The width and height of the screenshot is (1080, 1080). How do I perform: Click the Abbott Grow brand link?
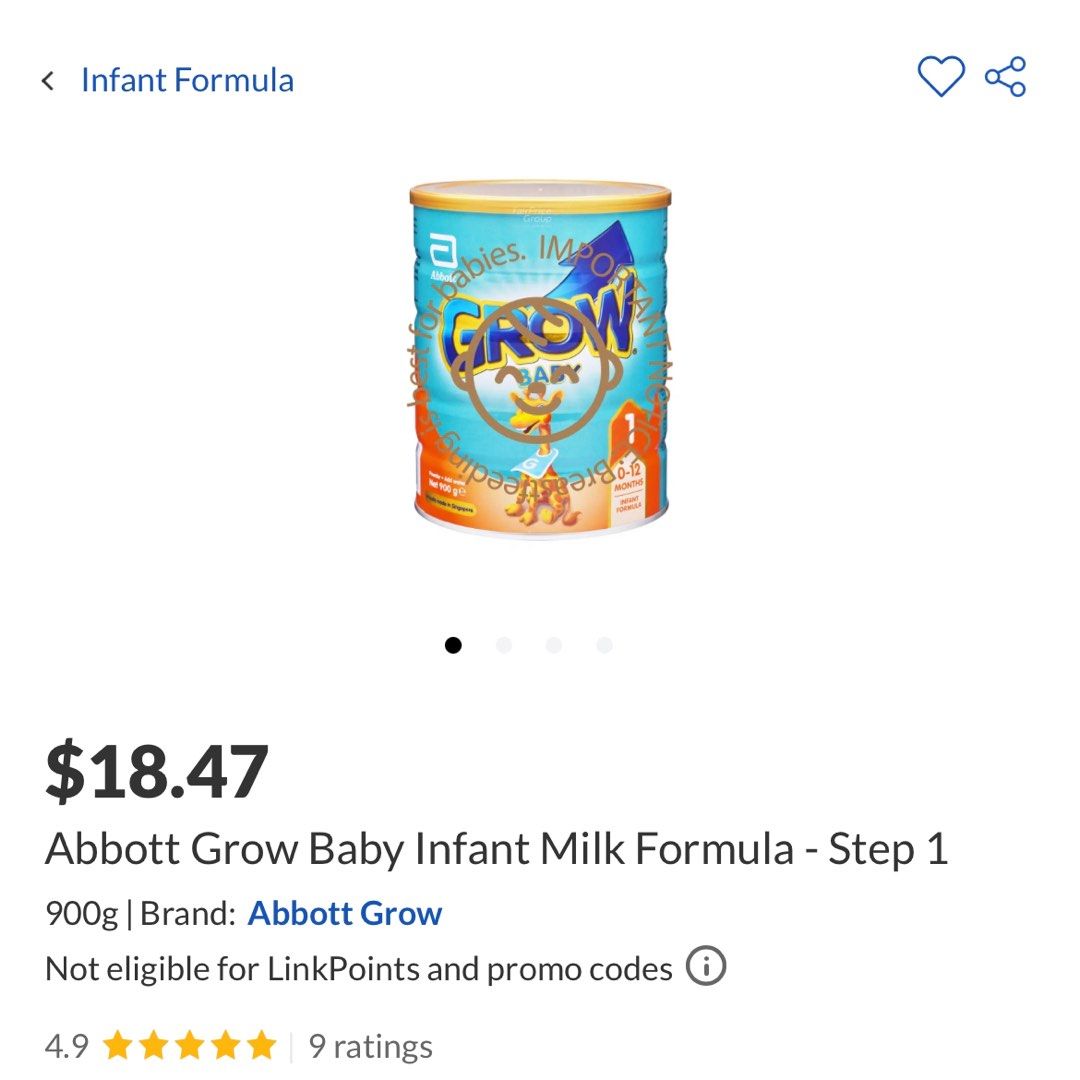click(x=345, y=913)
